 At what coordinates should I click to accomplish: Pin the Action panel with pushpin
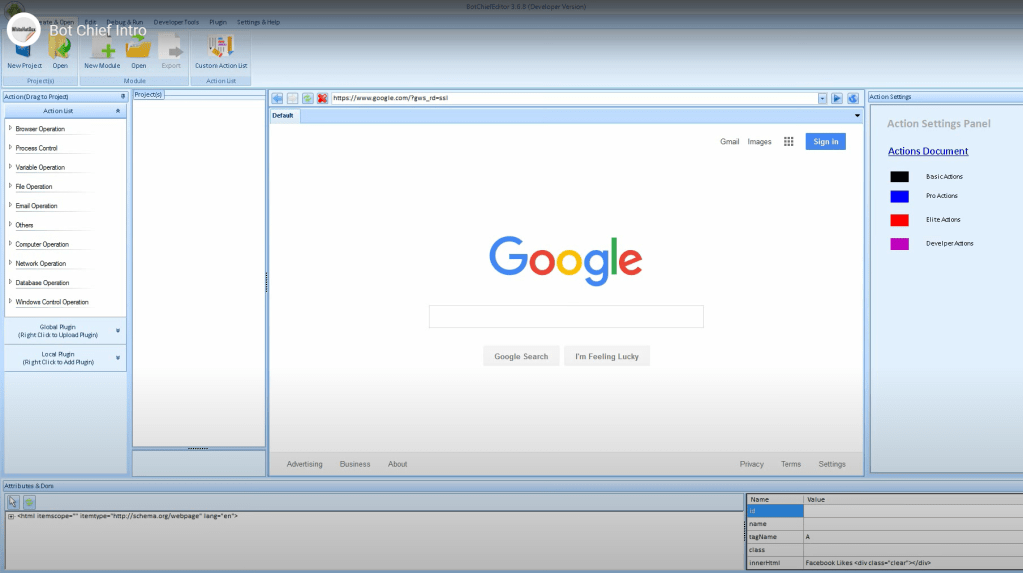click(x=123, y=96)
